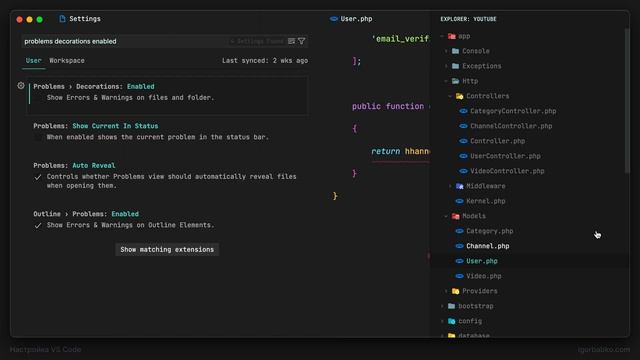Uncheck Outline Problems Enabled checkbox
Viewport: 640px width, 360px height.
(x=38, y=225)
